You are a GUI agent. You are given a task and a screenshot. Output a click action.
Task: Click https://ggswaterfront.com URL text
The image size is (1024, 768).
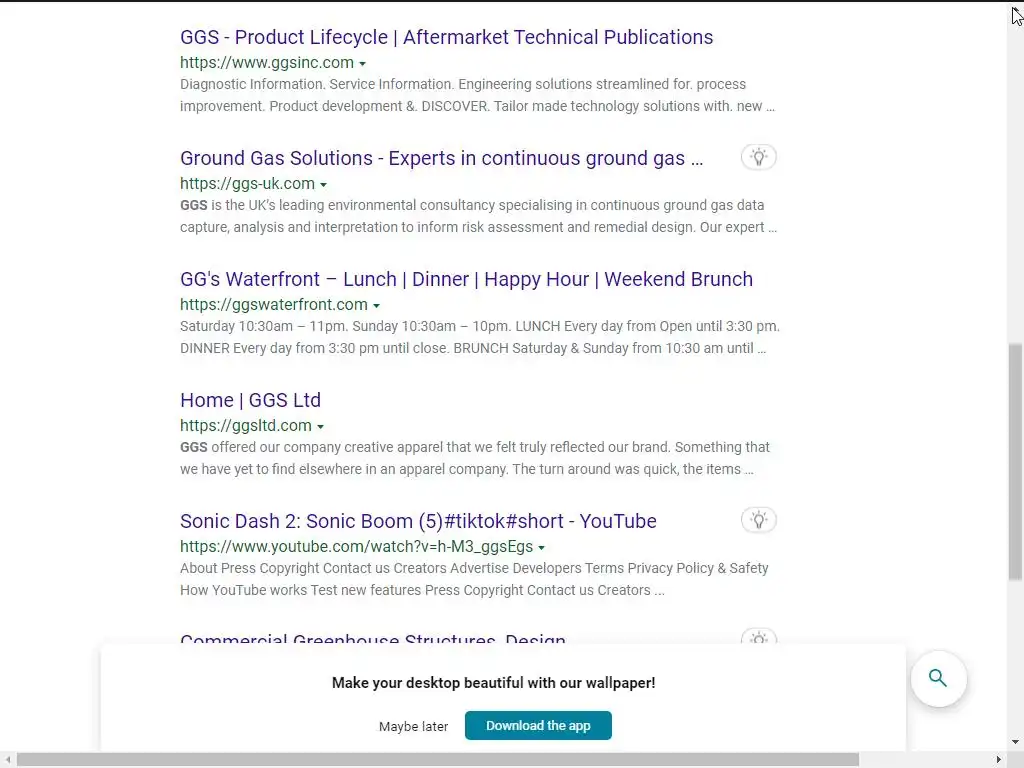pyautogui.click(x=274, y=304)
